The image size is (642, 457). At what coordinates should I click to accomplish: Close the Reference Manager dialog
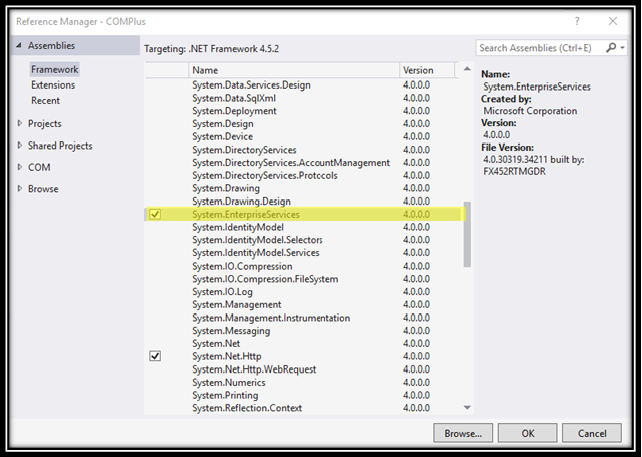(x=613, y=21)
